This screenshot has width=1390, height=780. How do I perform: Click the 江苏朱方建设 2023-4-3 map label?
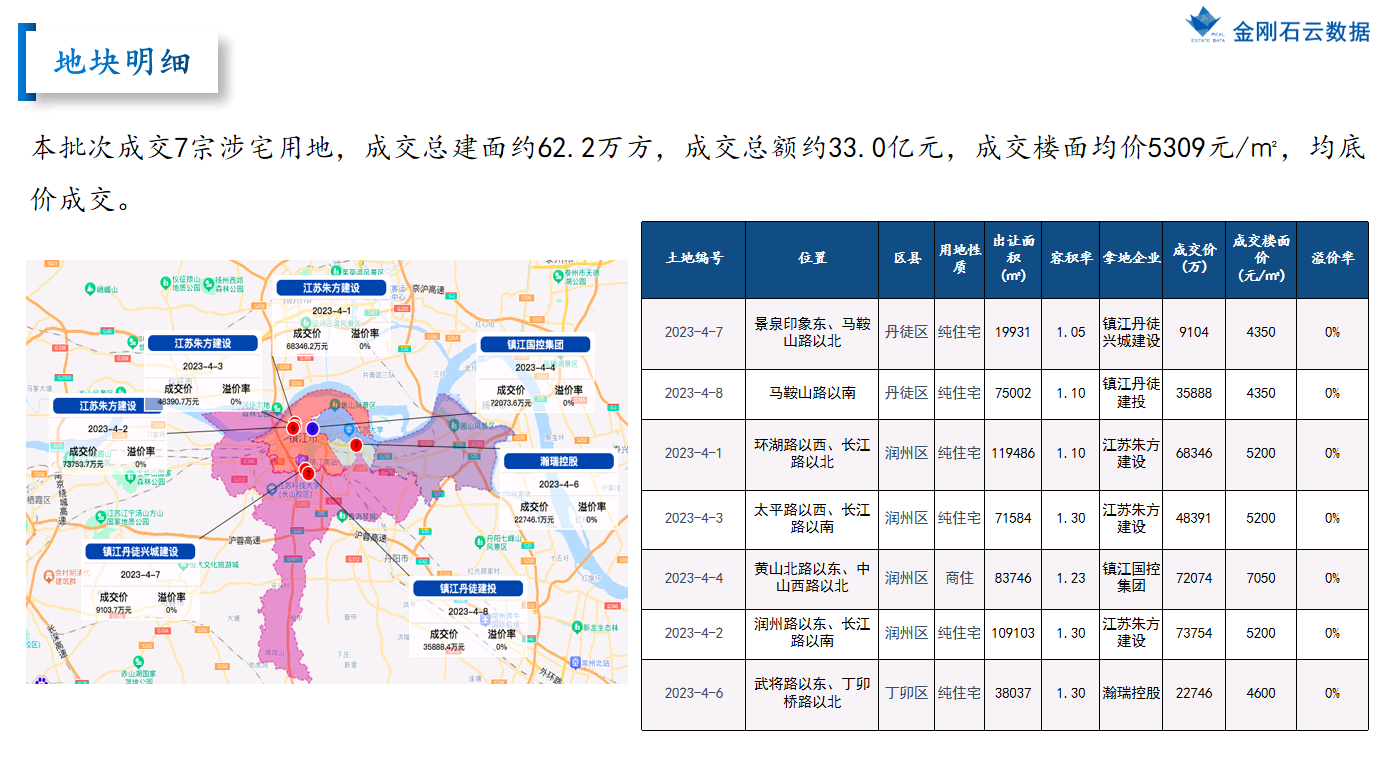point(203,343)
